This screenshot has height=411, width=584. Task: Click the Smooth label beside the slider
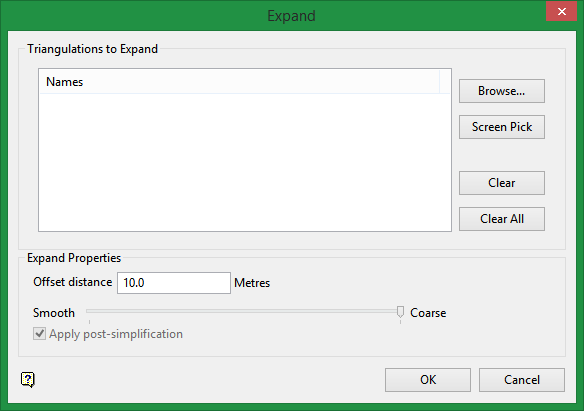click(x=54, y=313)
